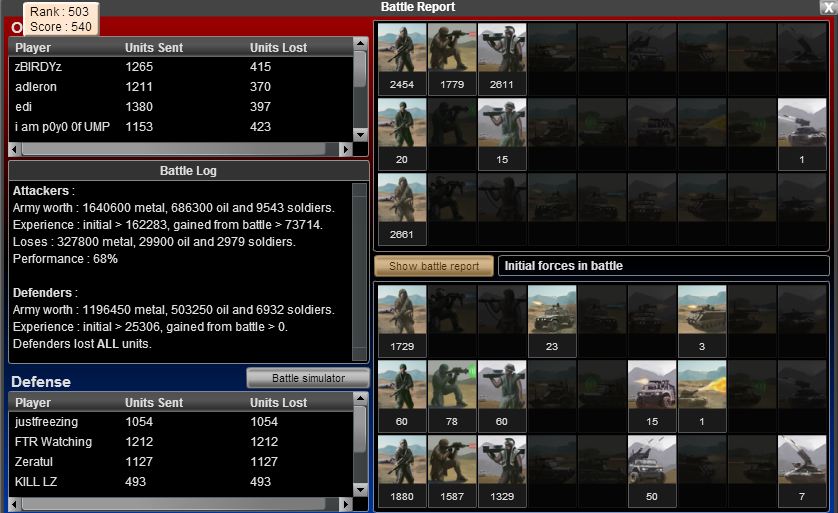The image size is (838, 513).
Task: Click attacker camouflage soldier unit showing 2661
Action: (x=402, y=209)
